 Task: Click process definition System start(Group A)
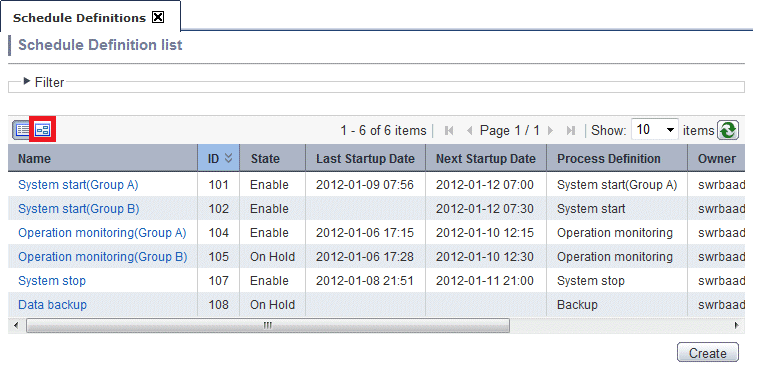click(617, 185)
